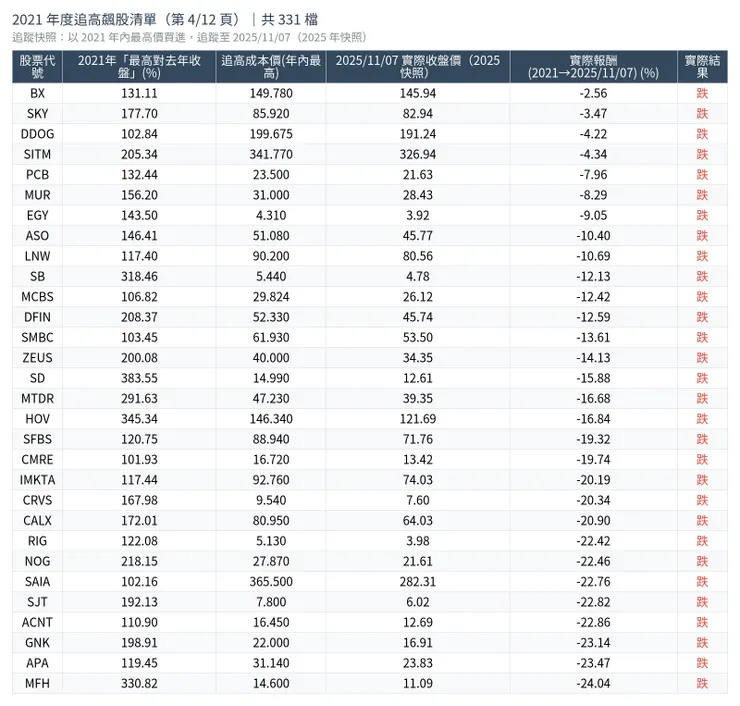
Task: Select ticker CMRE cell
Action: point(37,459)
